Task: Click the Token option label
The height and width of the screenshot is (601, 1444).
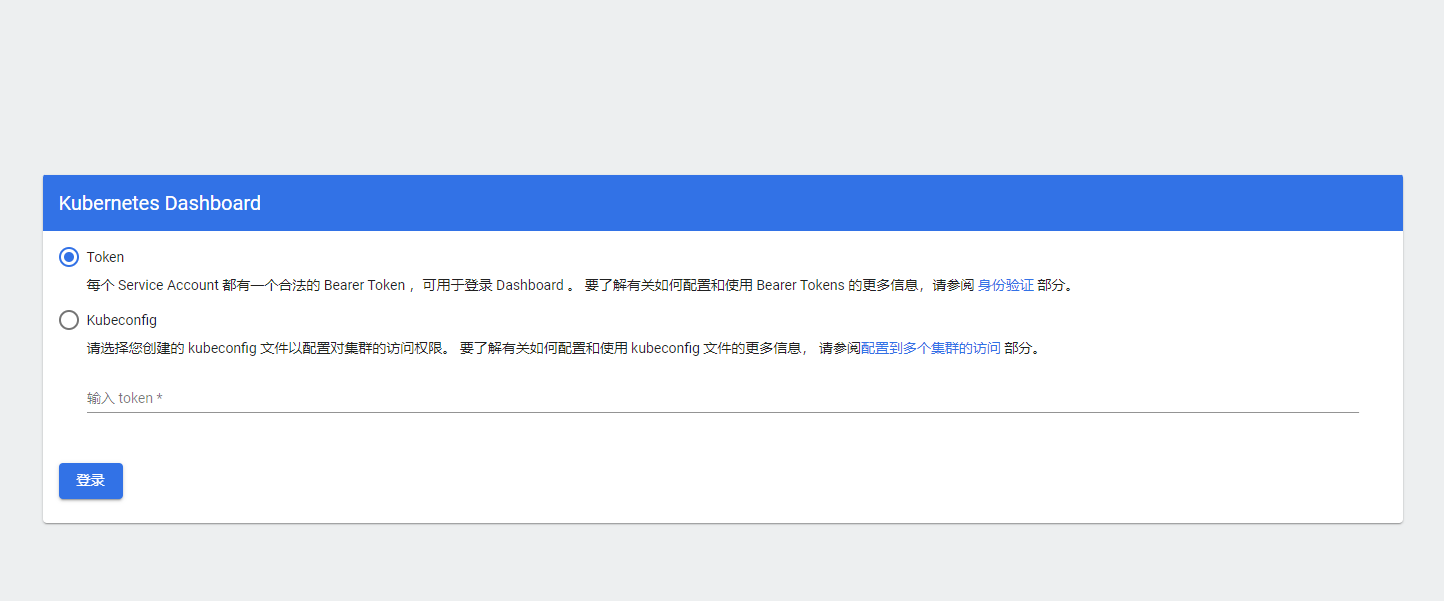Action: (105, 257)
